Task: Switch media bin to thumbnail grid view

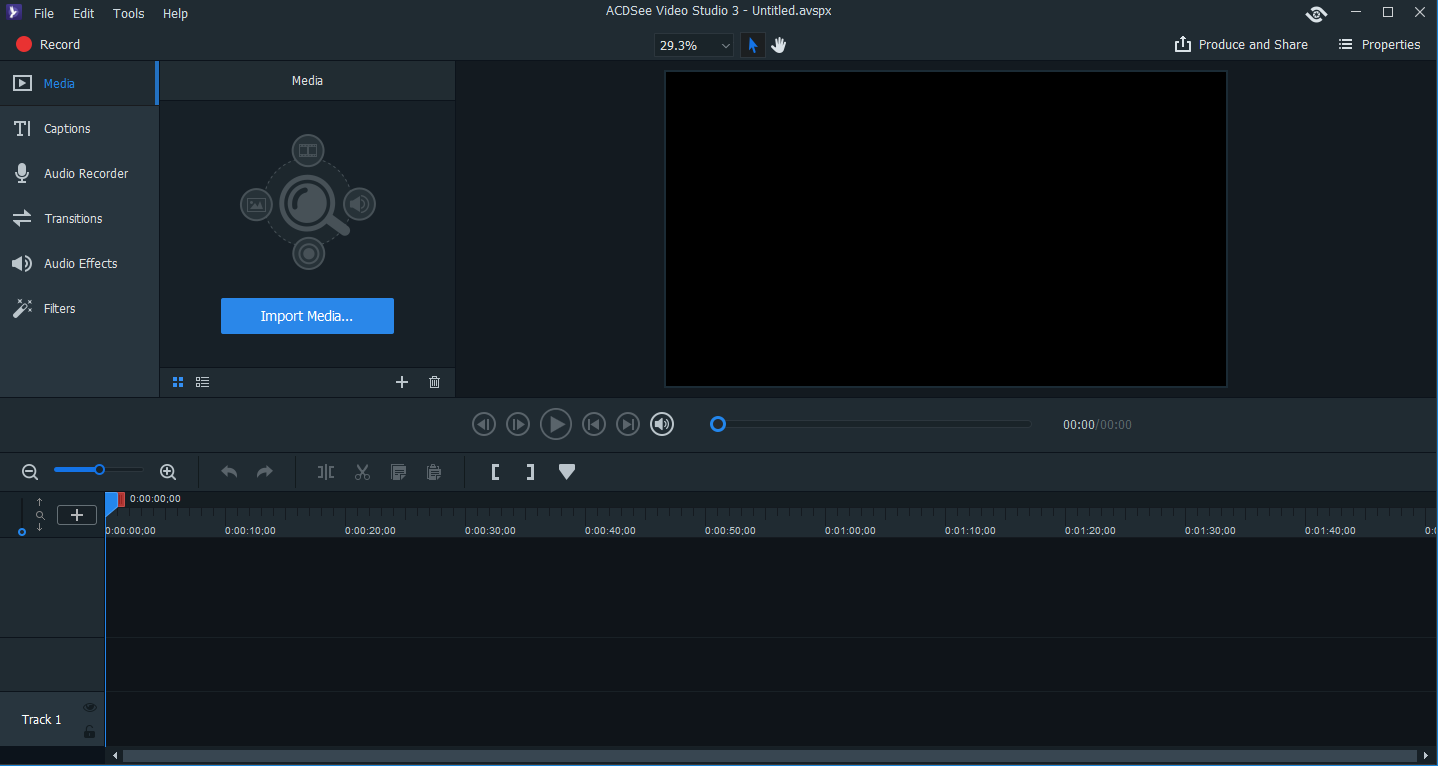Action: point(178,382)
